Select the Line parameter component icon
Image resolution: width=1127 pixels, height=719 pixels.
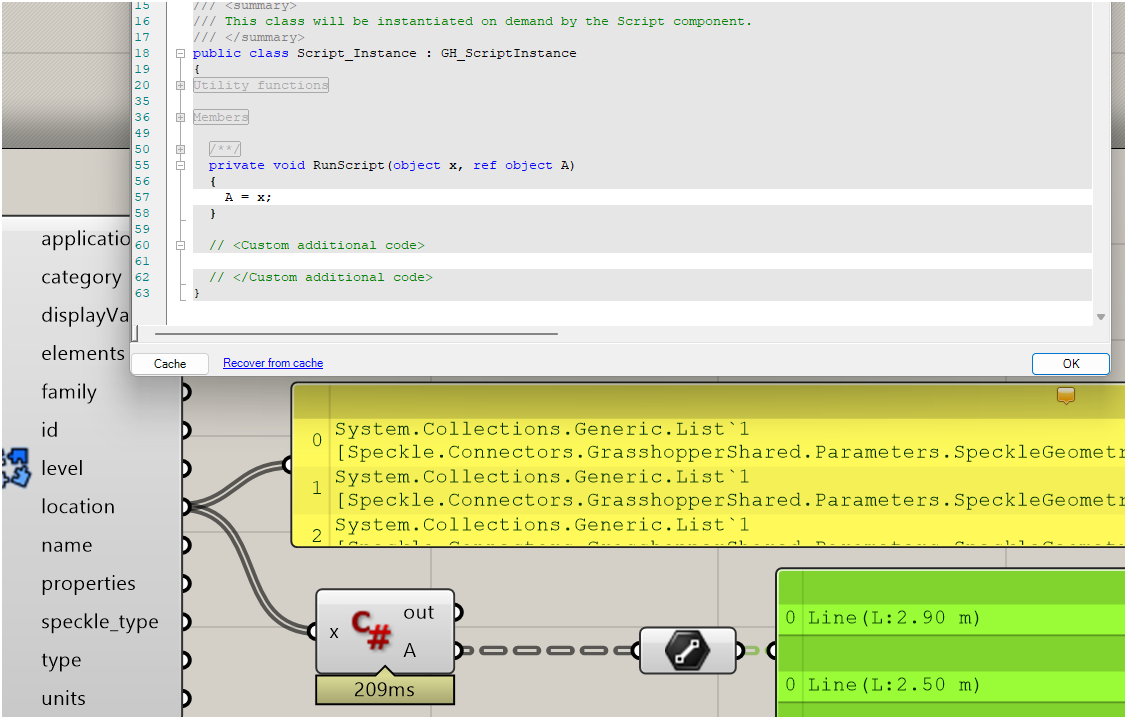pos(687,651)
